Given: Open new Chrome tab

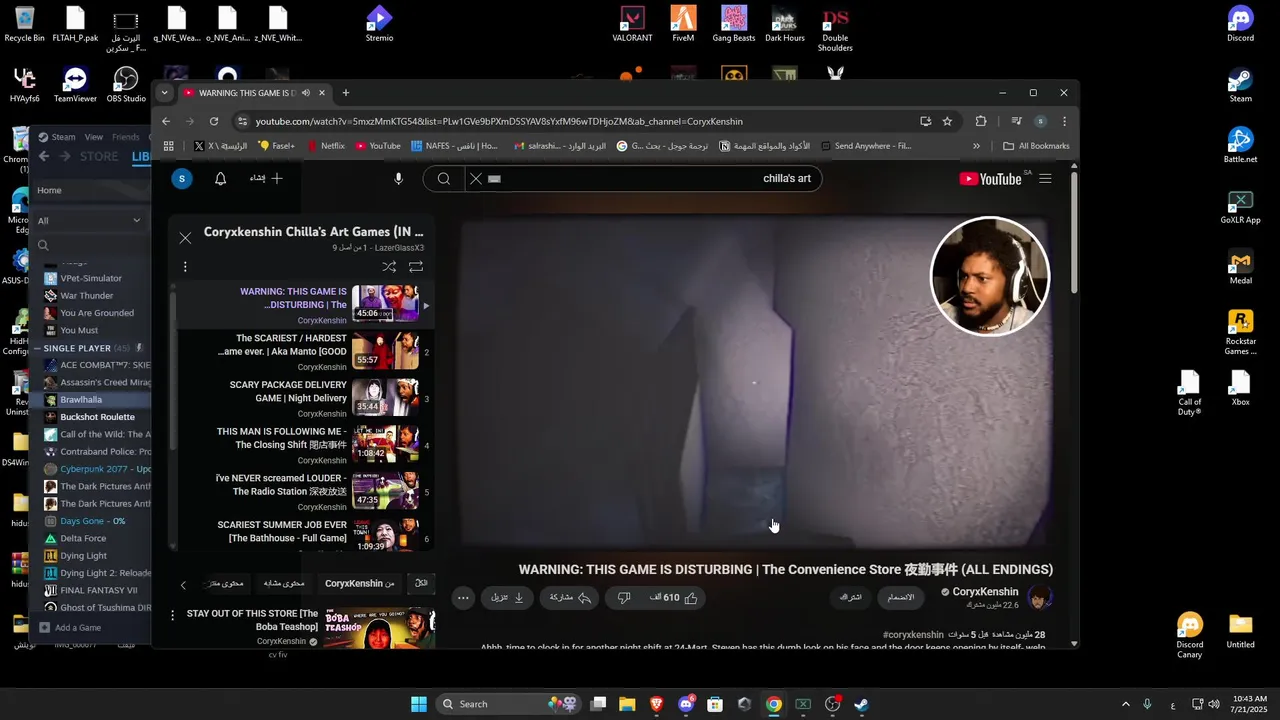Looking at the screenshot, I should (346, 93).
